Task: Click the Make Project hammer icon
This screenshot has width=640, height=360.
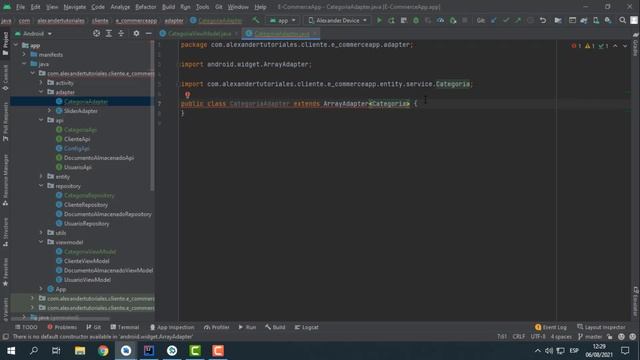Action: tap(256, 20)
